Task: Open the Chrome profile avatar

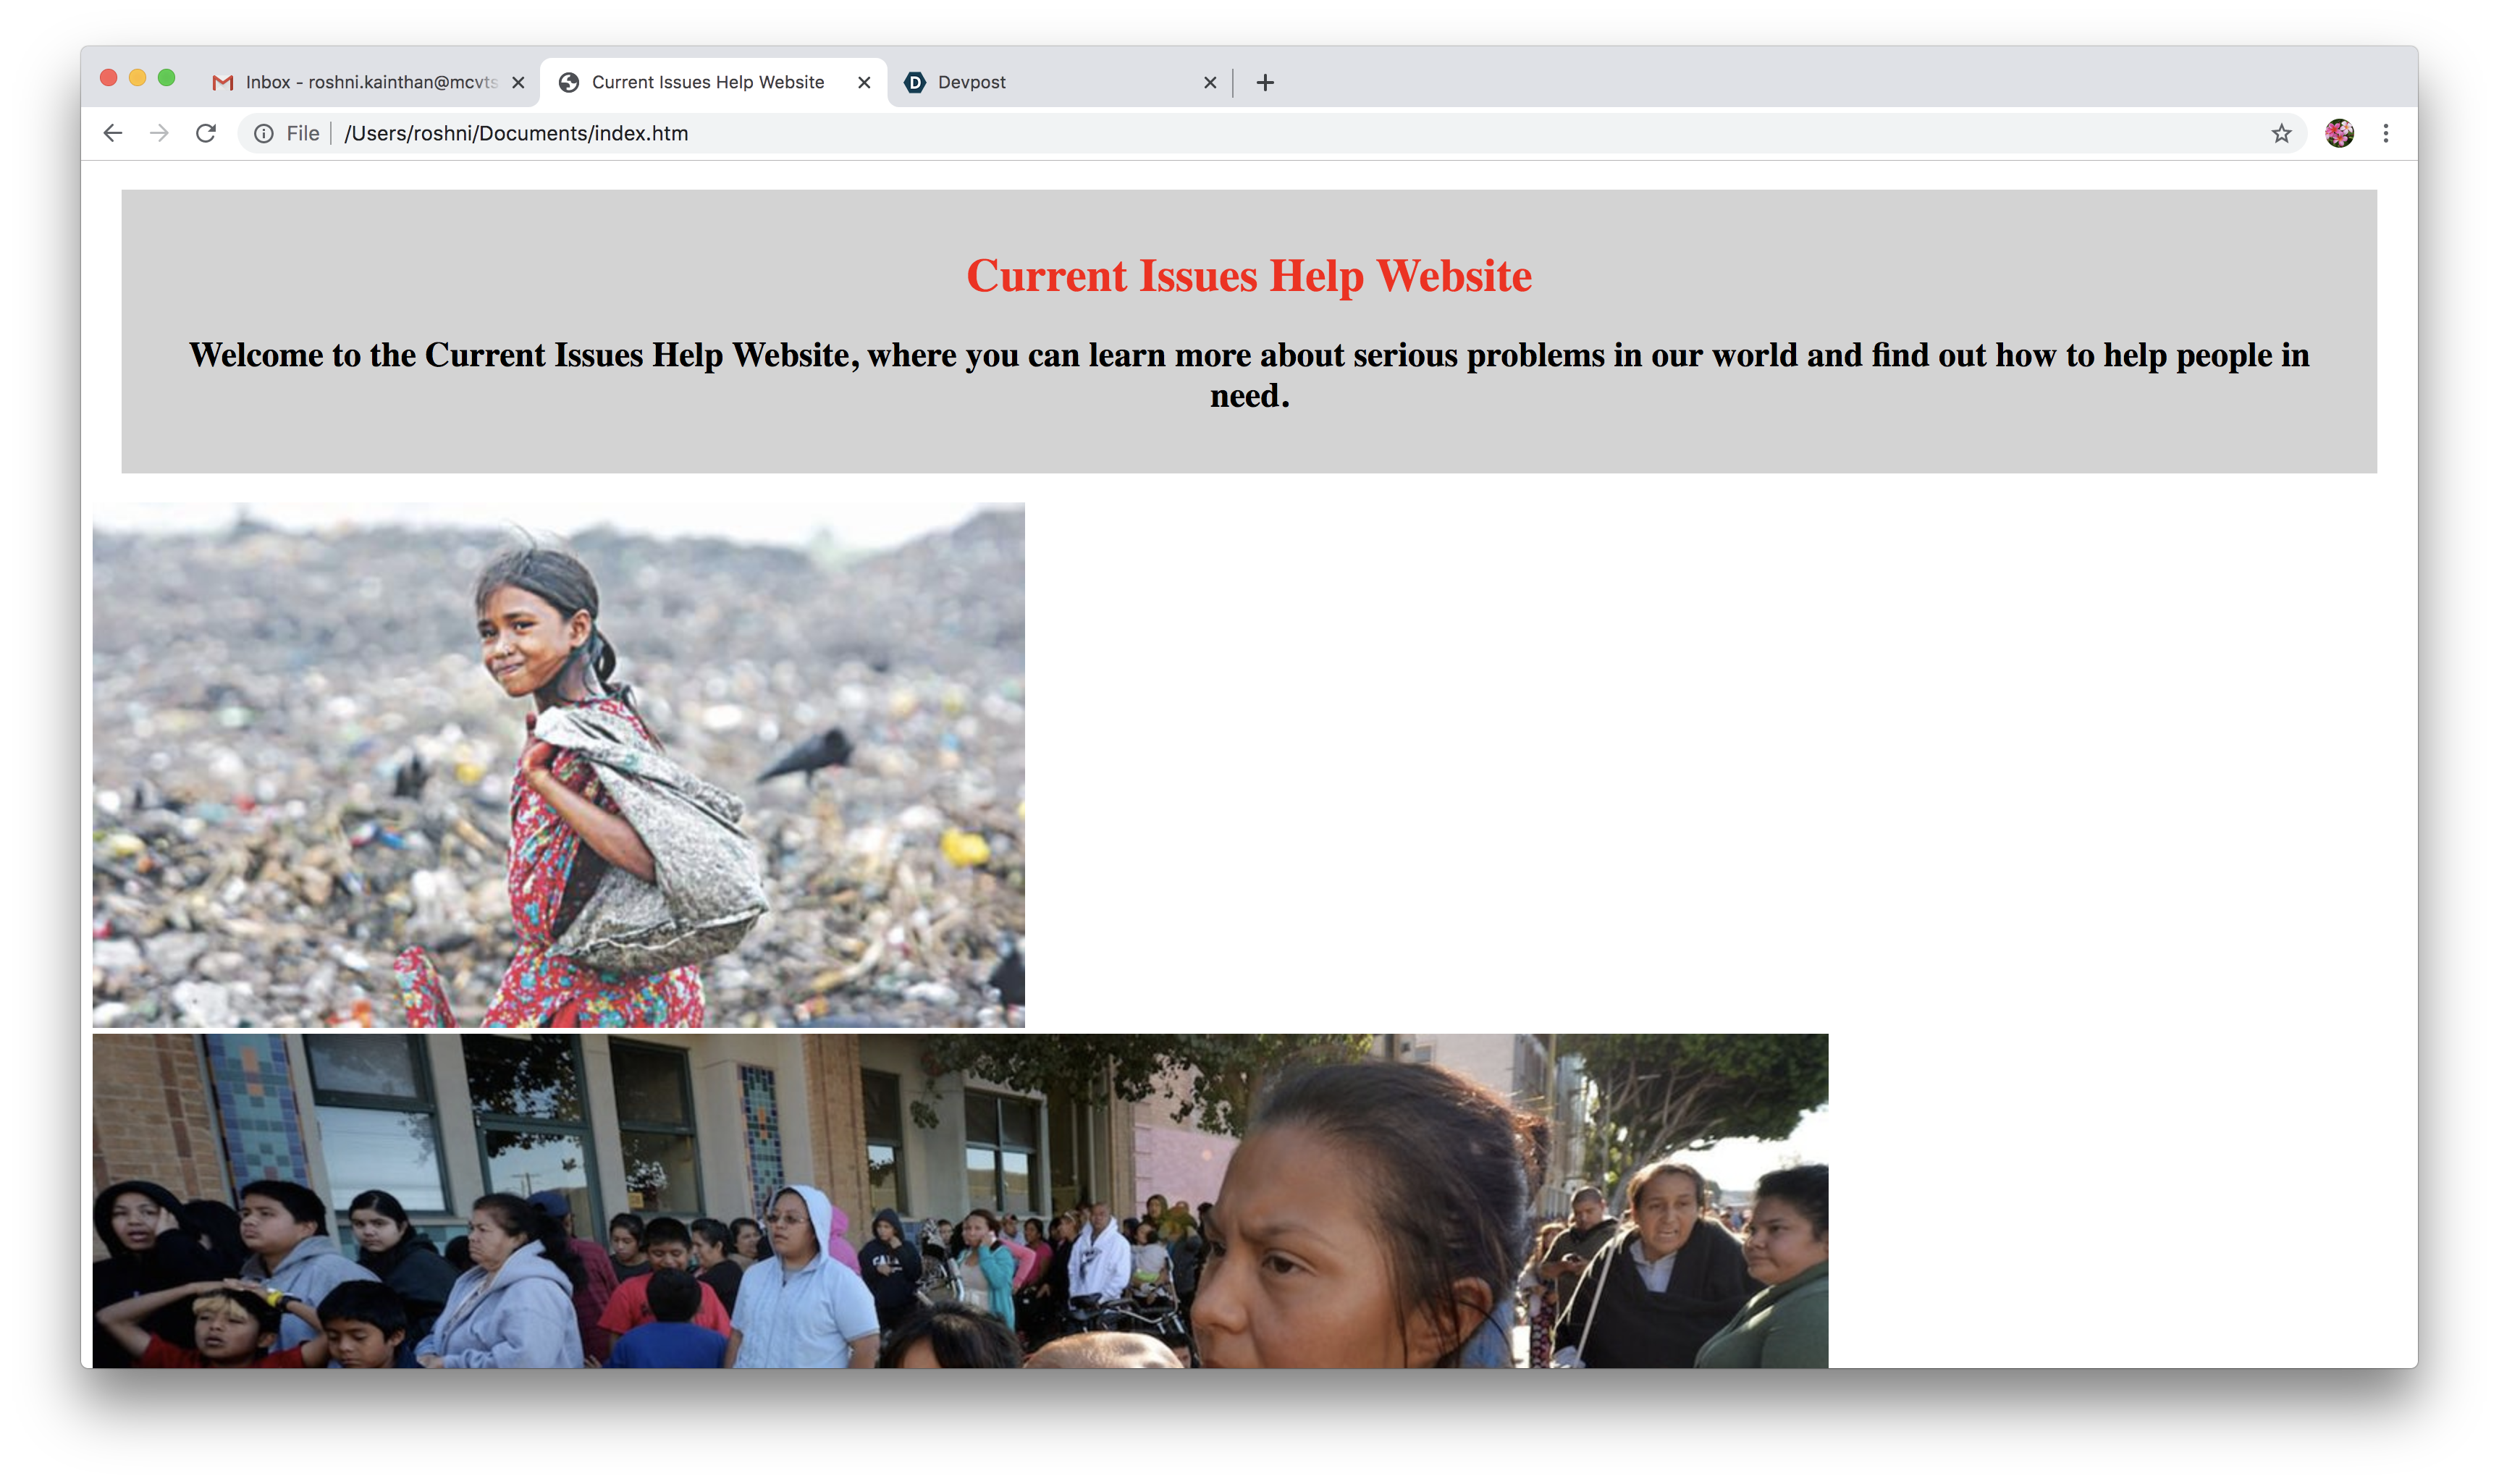Action: coord(2339,133)
